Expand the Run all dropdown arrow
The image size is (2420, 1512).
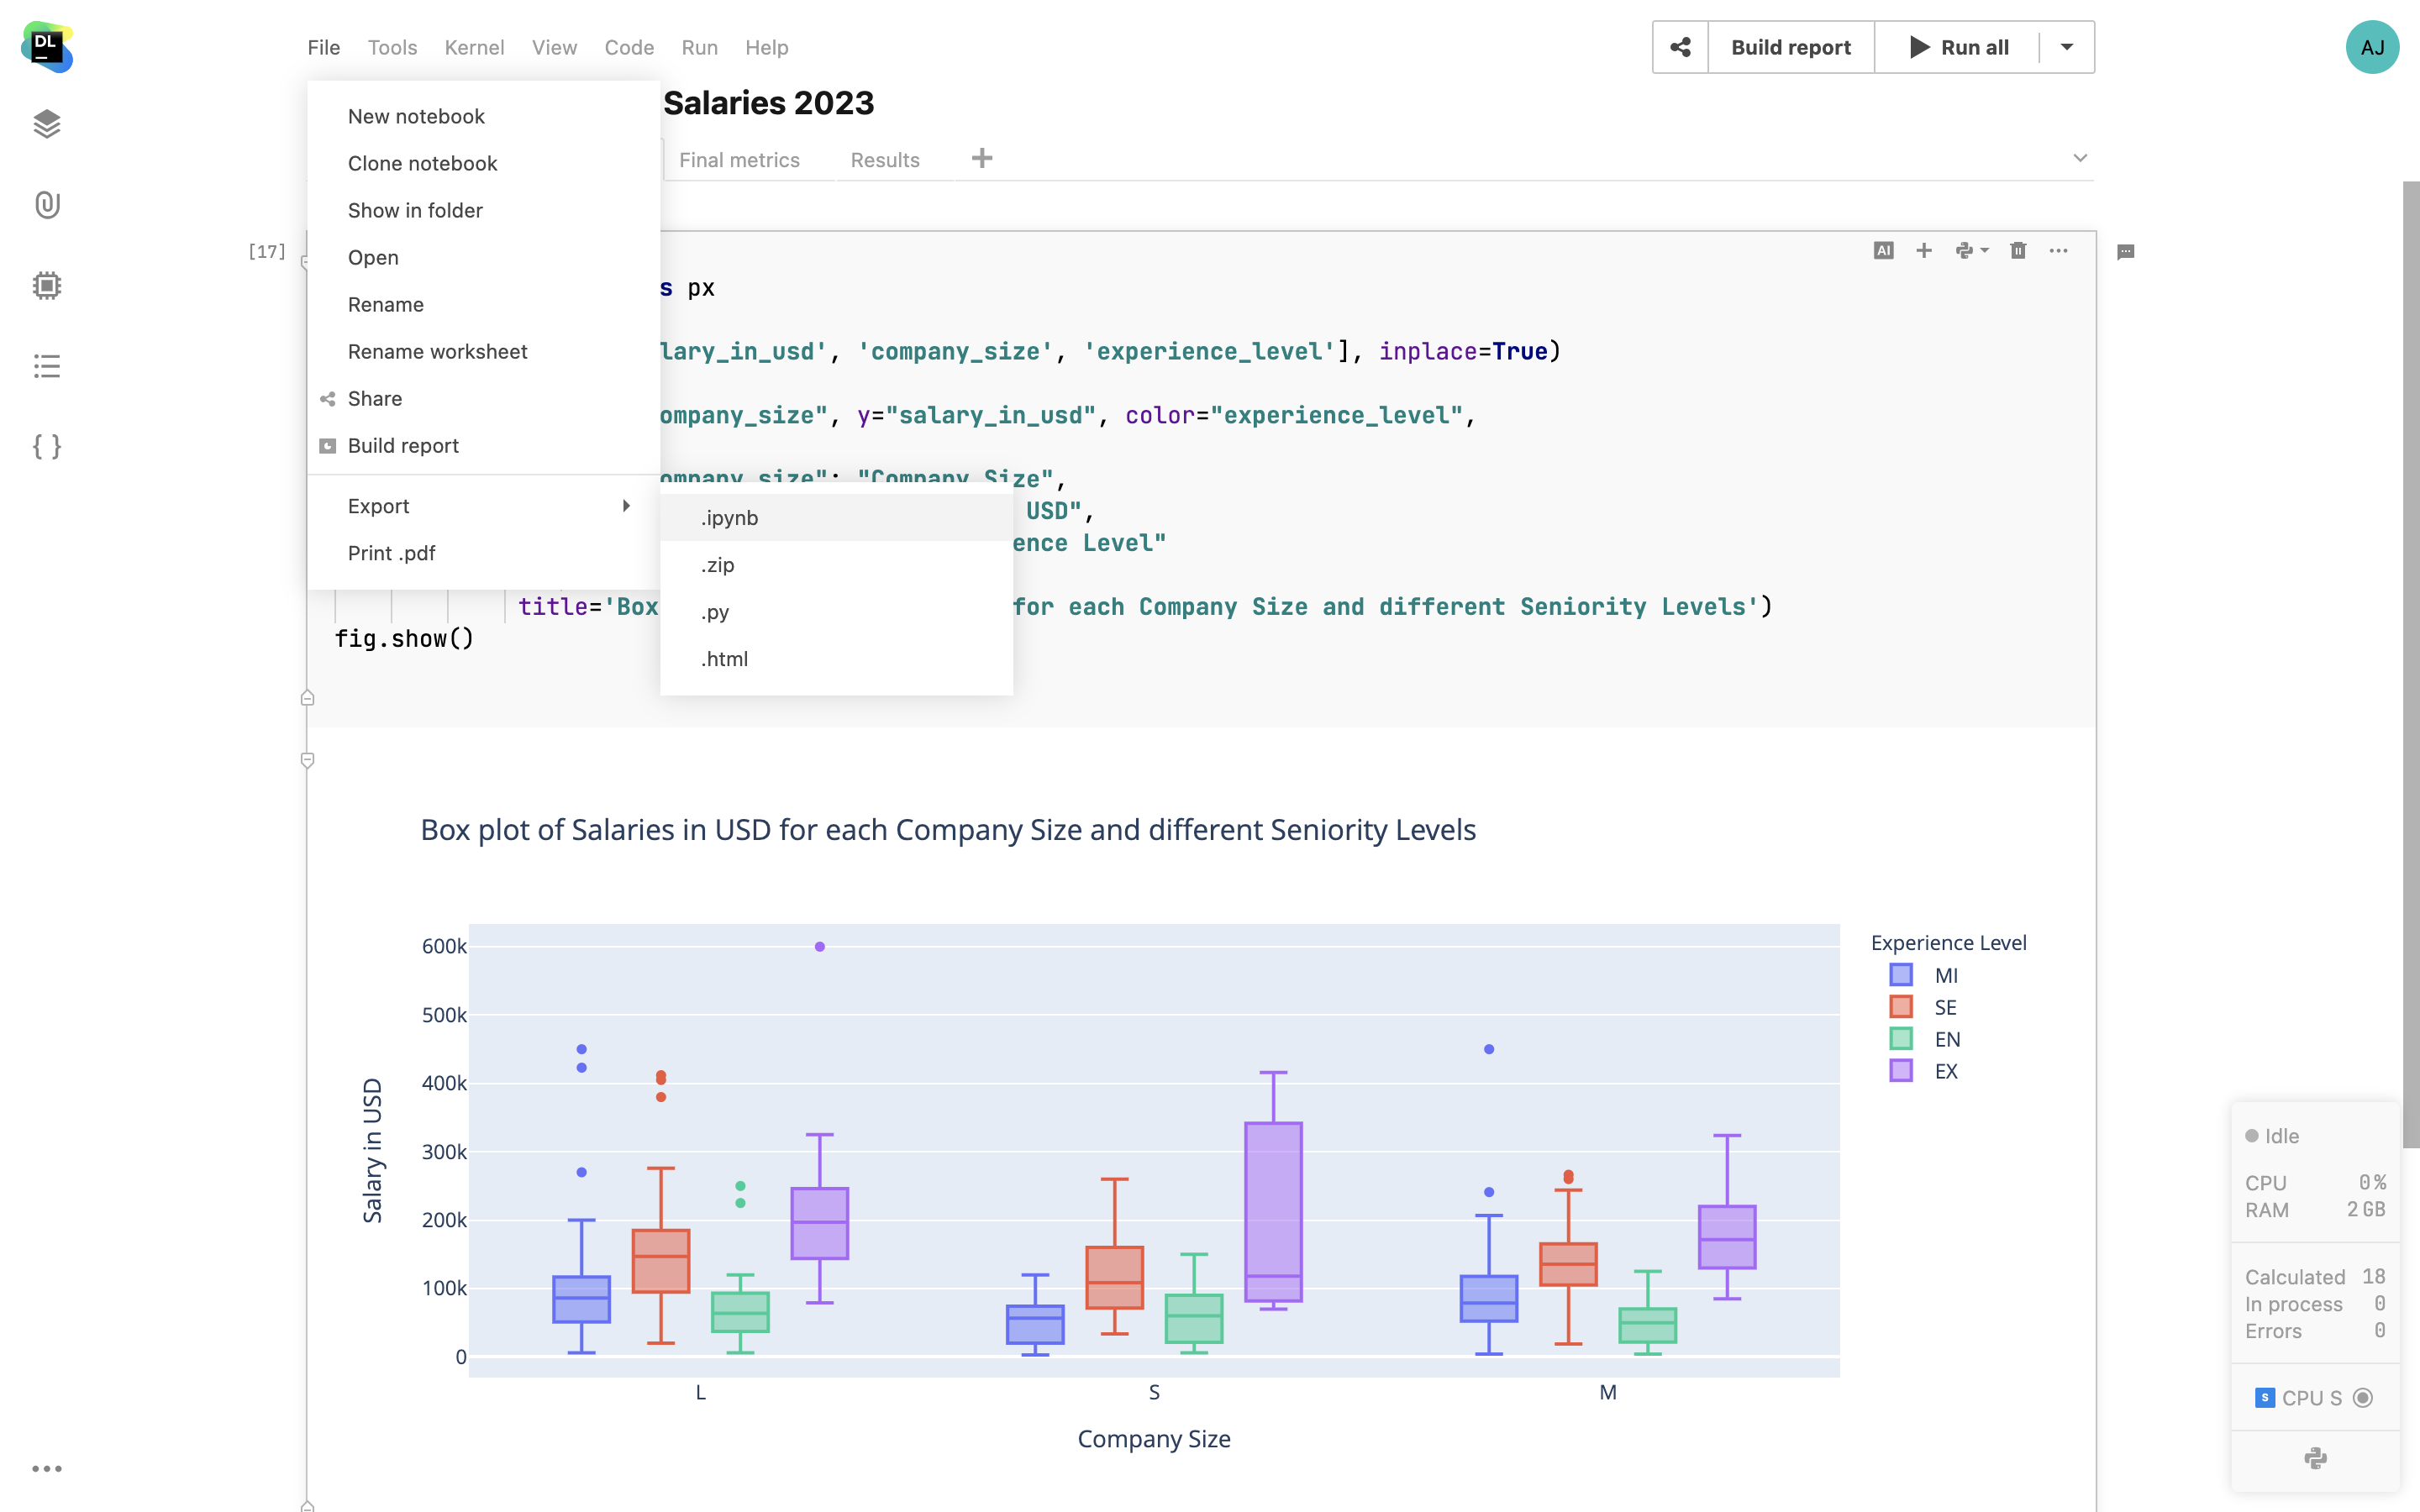[2067, 47]
